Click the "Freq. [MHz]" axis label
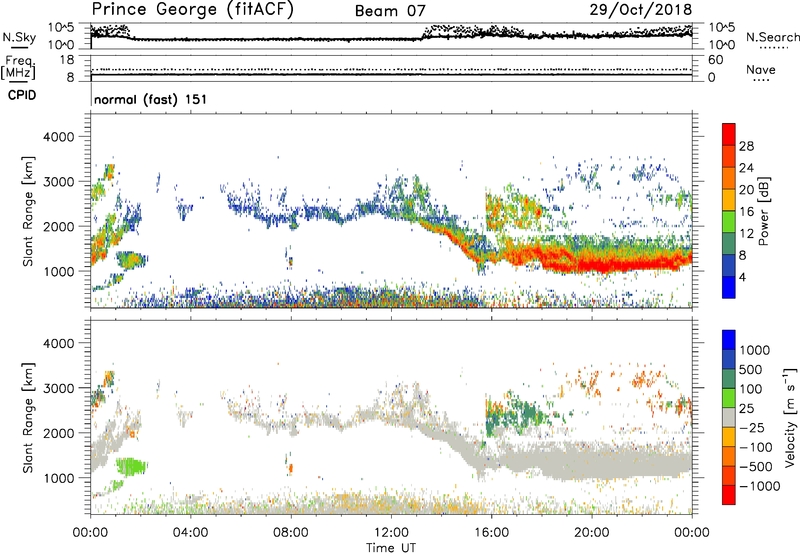The width and height of the screenshot is (800, 554). click(18, 68)
